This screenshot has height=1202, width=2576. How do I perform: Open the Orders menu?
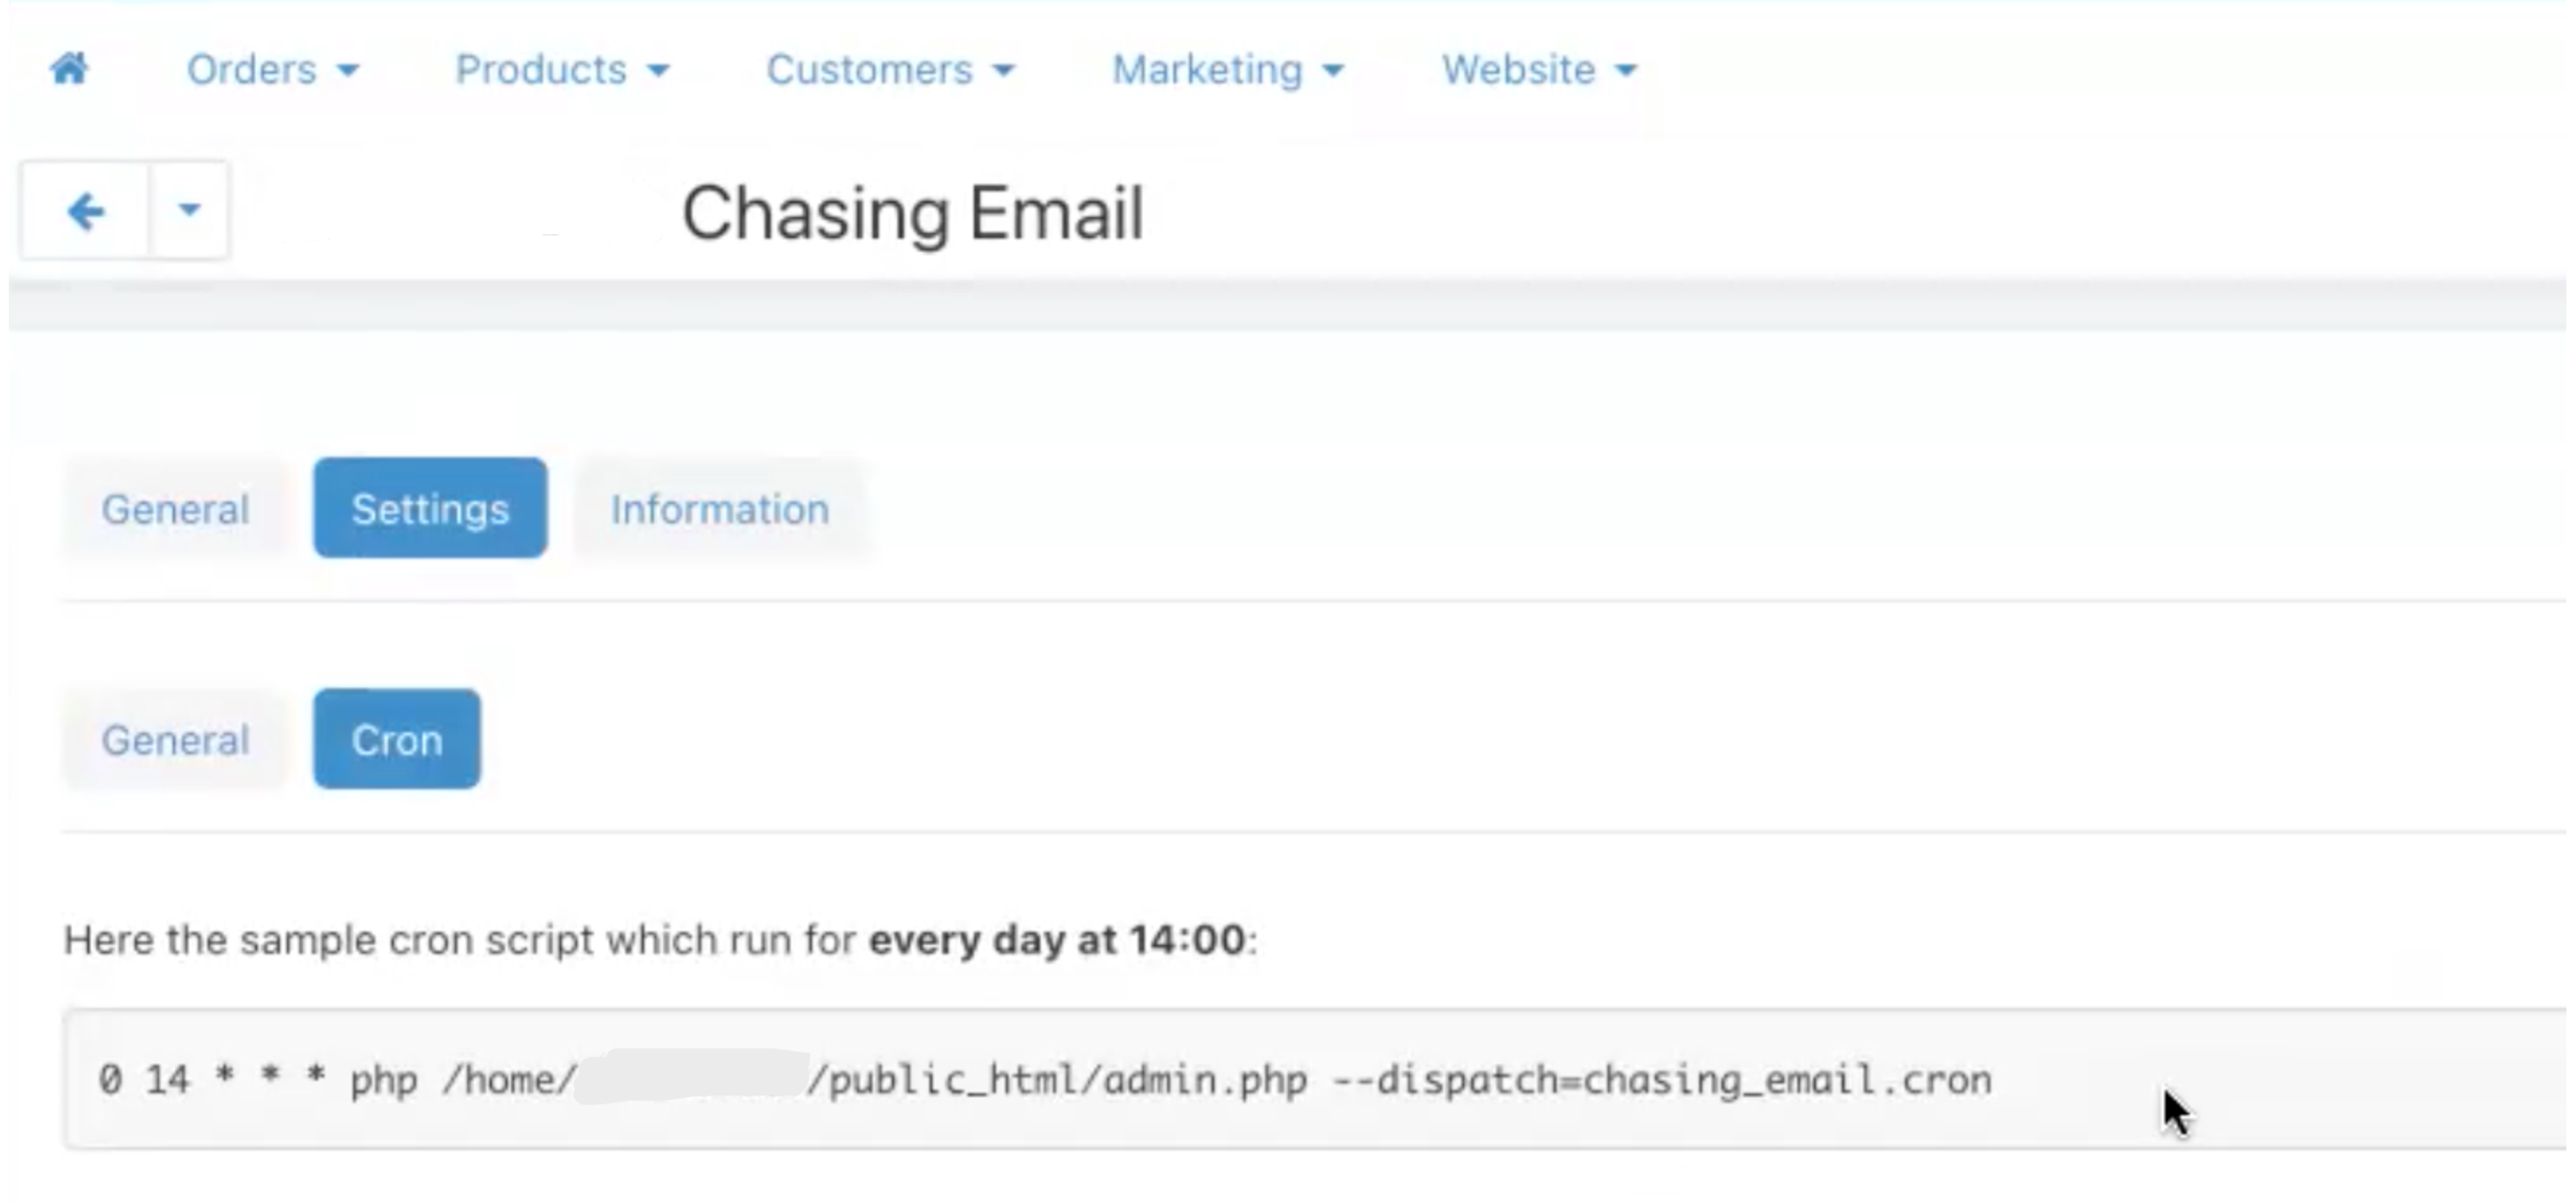tap(251, 70)
